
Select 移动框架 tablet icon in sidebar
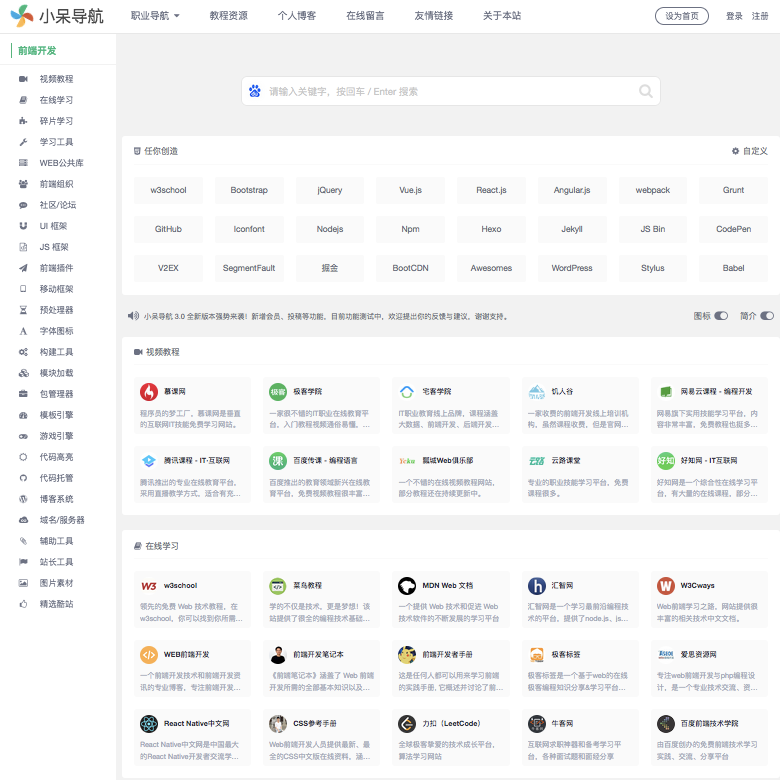(23, 289)
